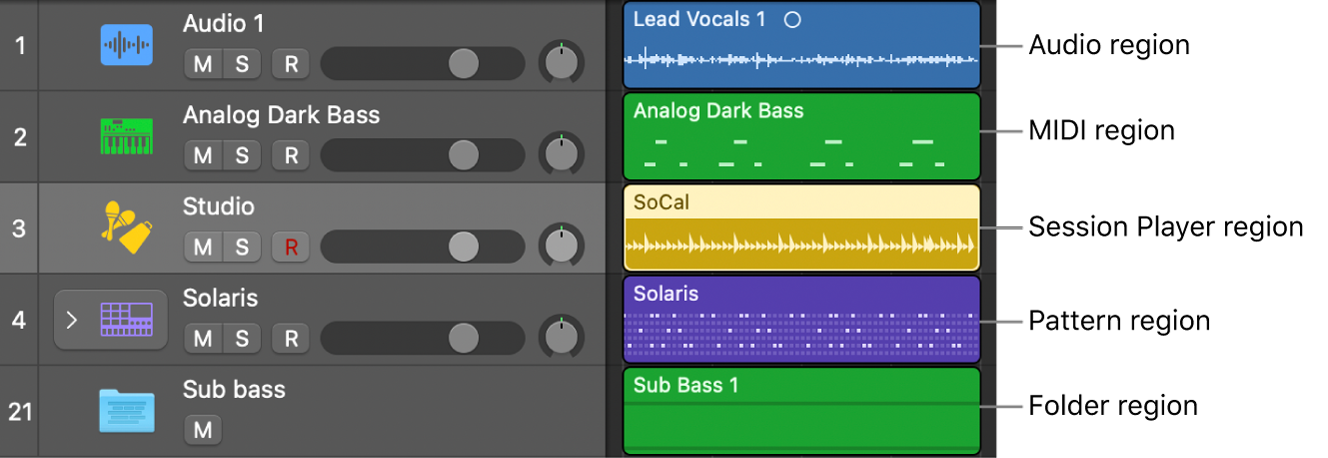Mute the Sub bass folder track
The image size is (1328, 458).
tap(203, 430)
